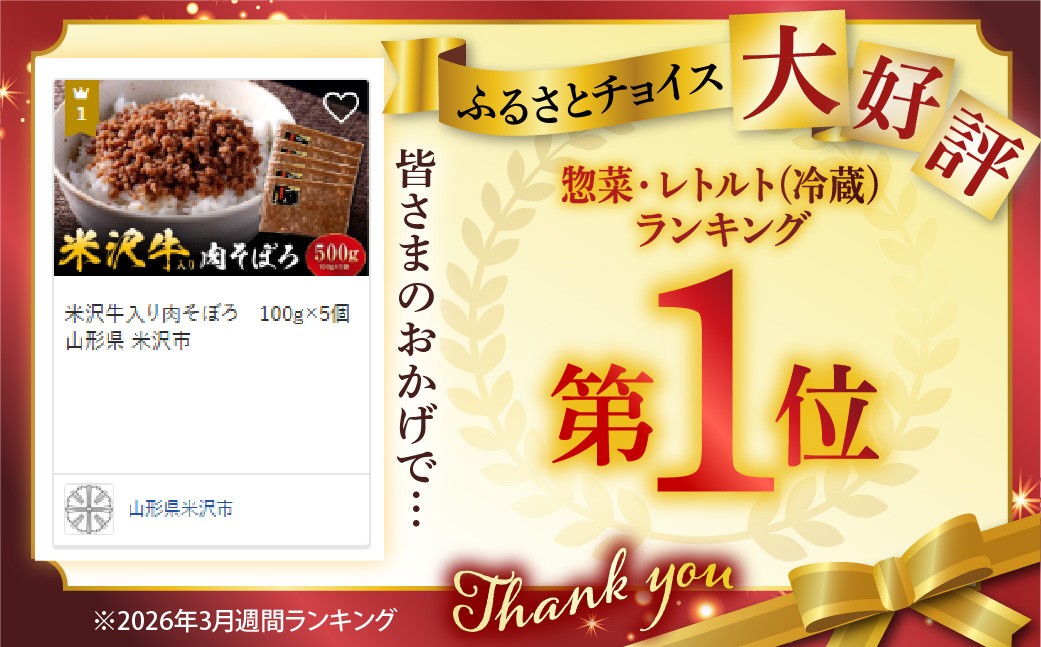Click the heart favorite icon on product image
This screenshot has width=1041, height=647.
[x=341, y=106]
